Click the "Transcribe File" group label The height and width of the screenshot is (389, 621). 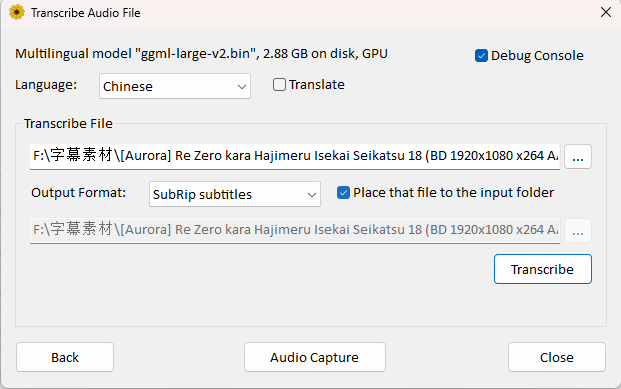(68, 124)
